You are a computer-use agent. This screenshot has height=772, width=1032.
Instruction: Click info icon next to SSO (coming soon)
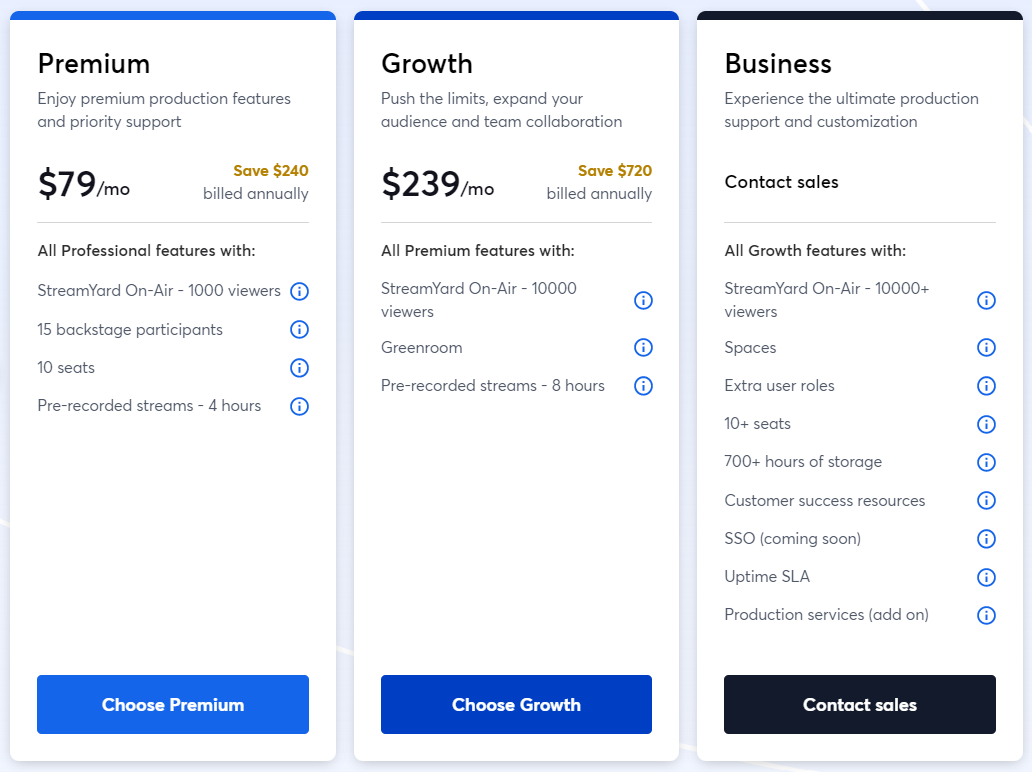click(986, 539)
